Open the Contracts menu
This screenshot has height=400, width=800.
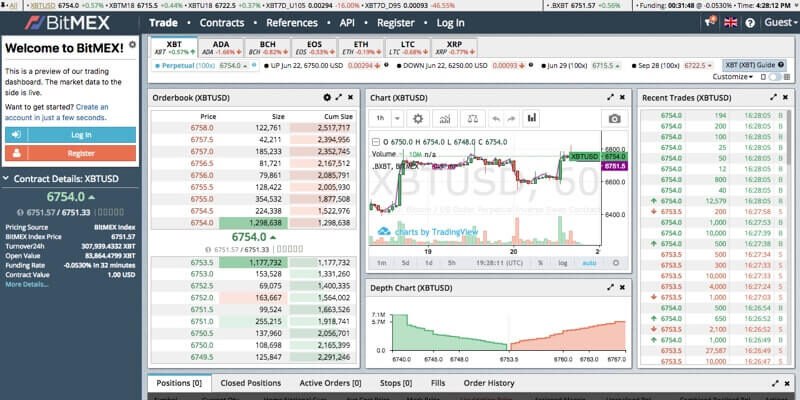[x=222, y=23]
